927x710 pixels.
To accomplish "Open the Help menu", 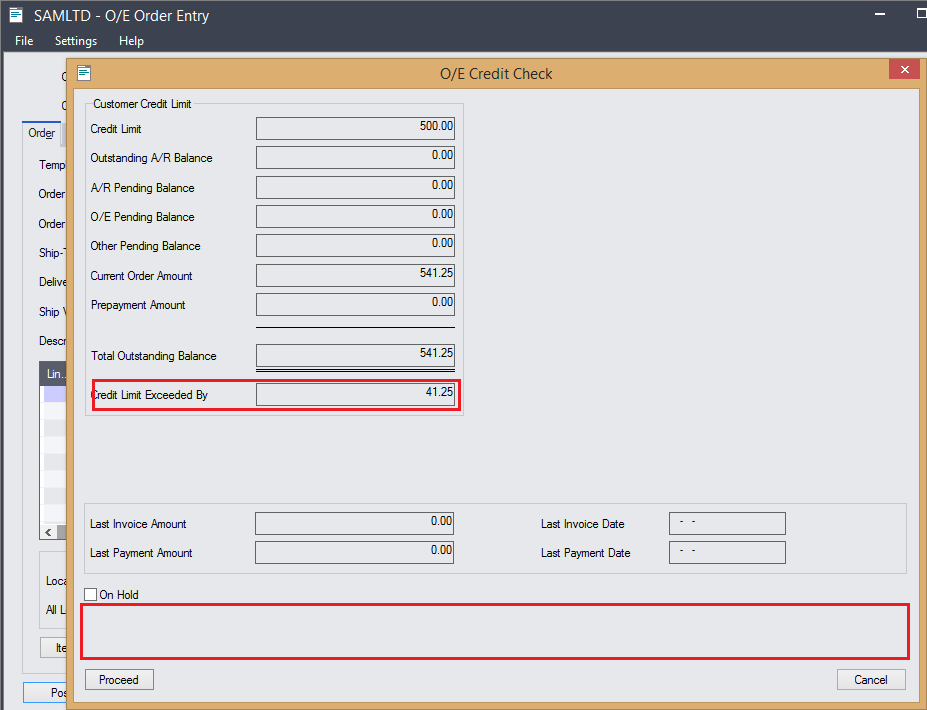I will coord(131,41).
